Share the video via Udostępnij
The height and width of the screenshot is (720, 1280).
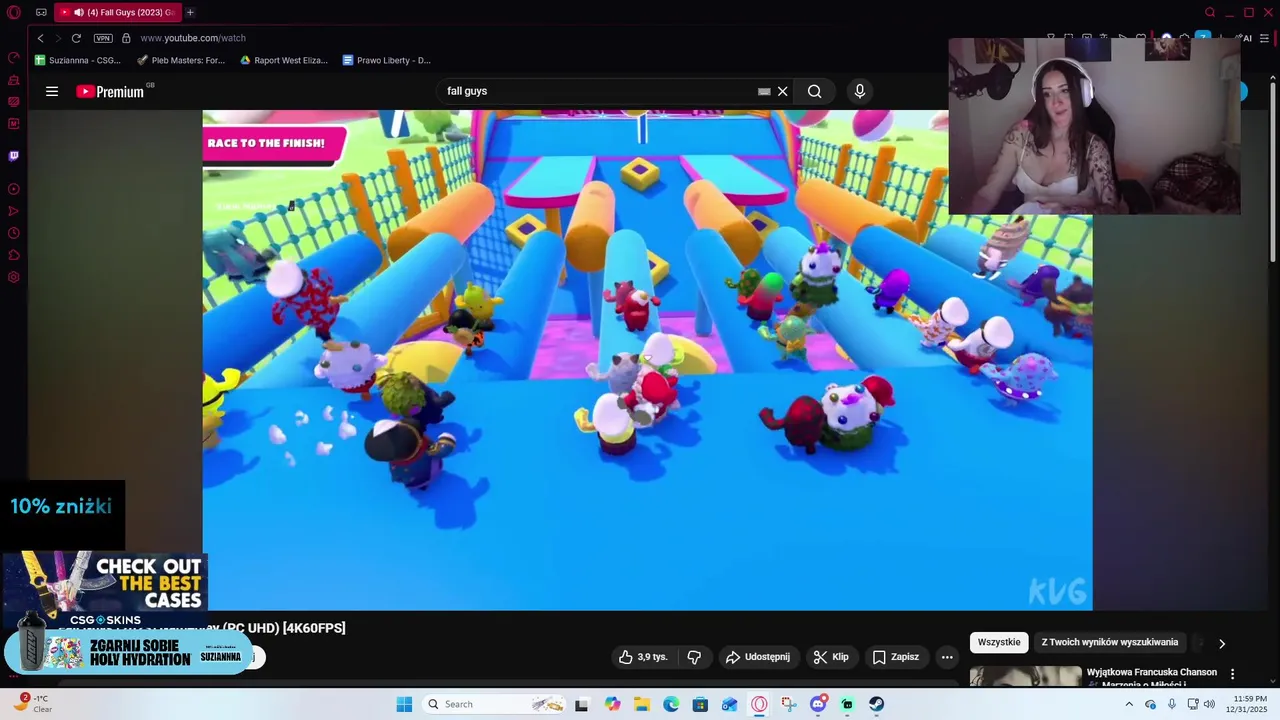point(757,657)
